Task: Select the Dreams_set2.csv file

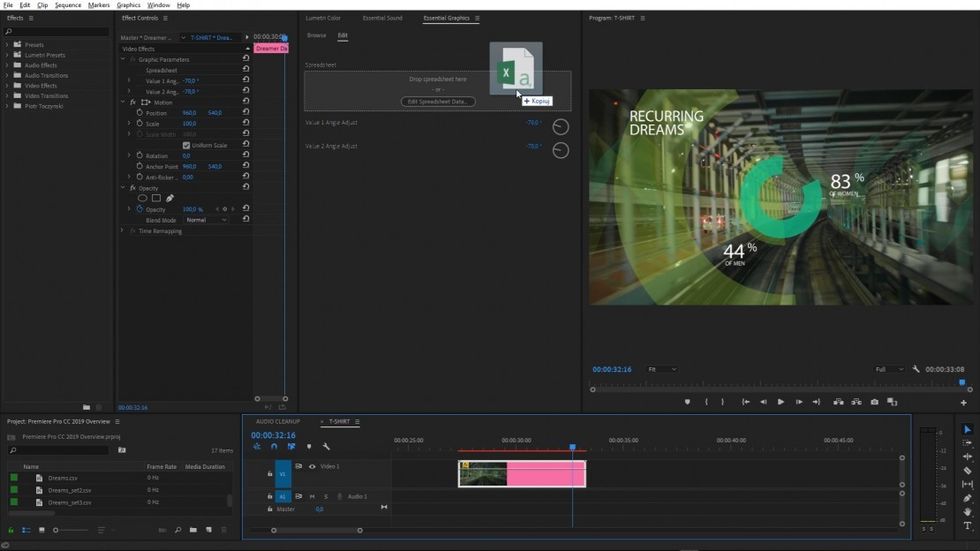Action: click(69, 490)
